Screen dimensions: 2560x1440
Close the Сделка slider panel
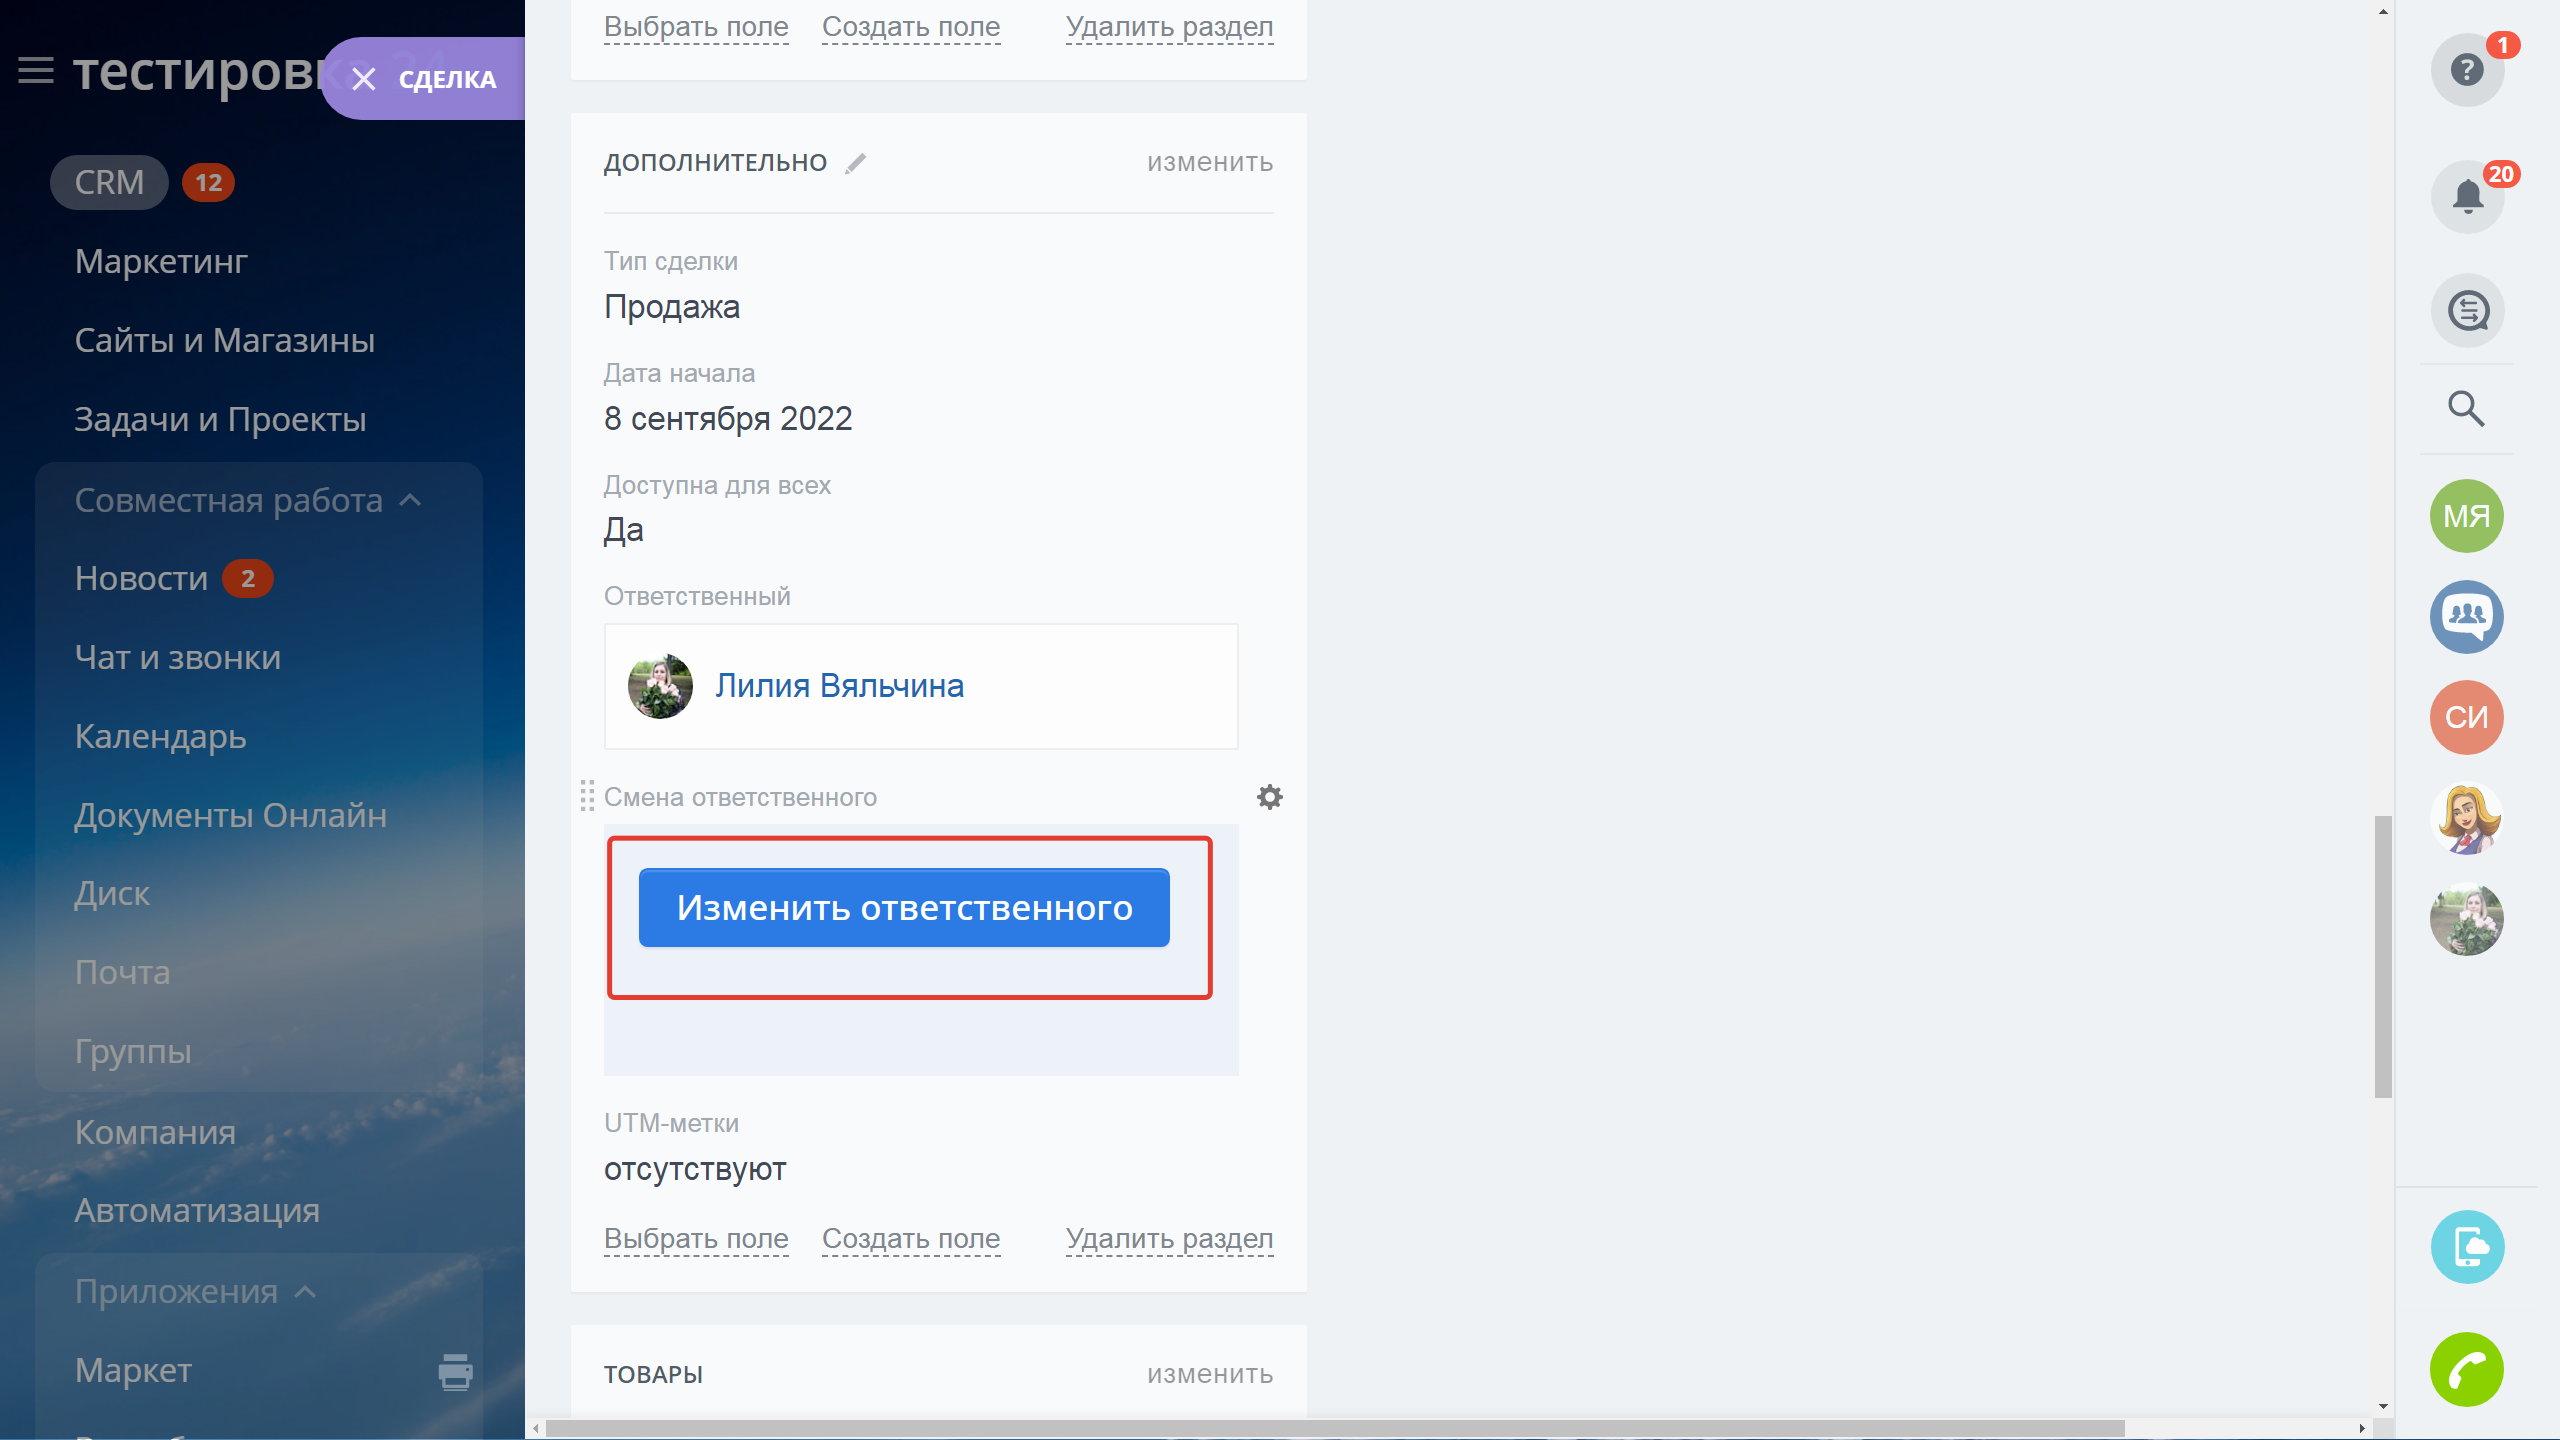click(x=364, y=79)
